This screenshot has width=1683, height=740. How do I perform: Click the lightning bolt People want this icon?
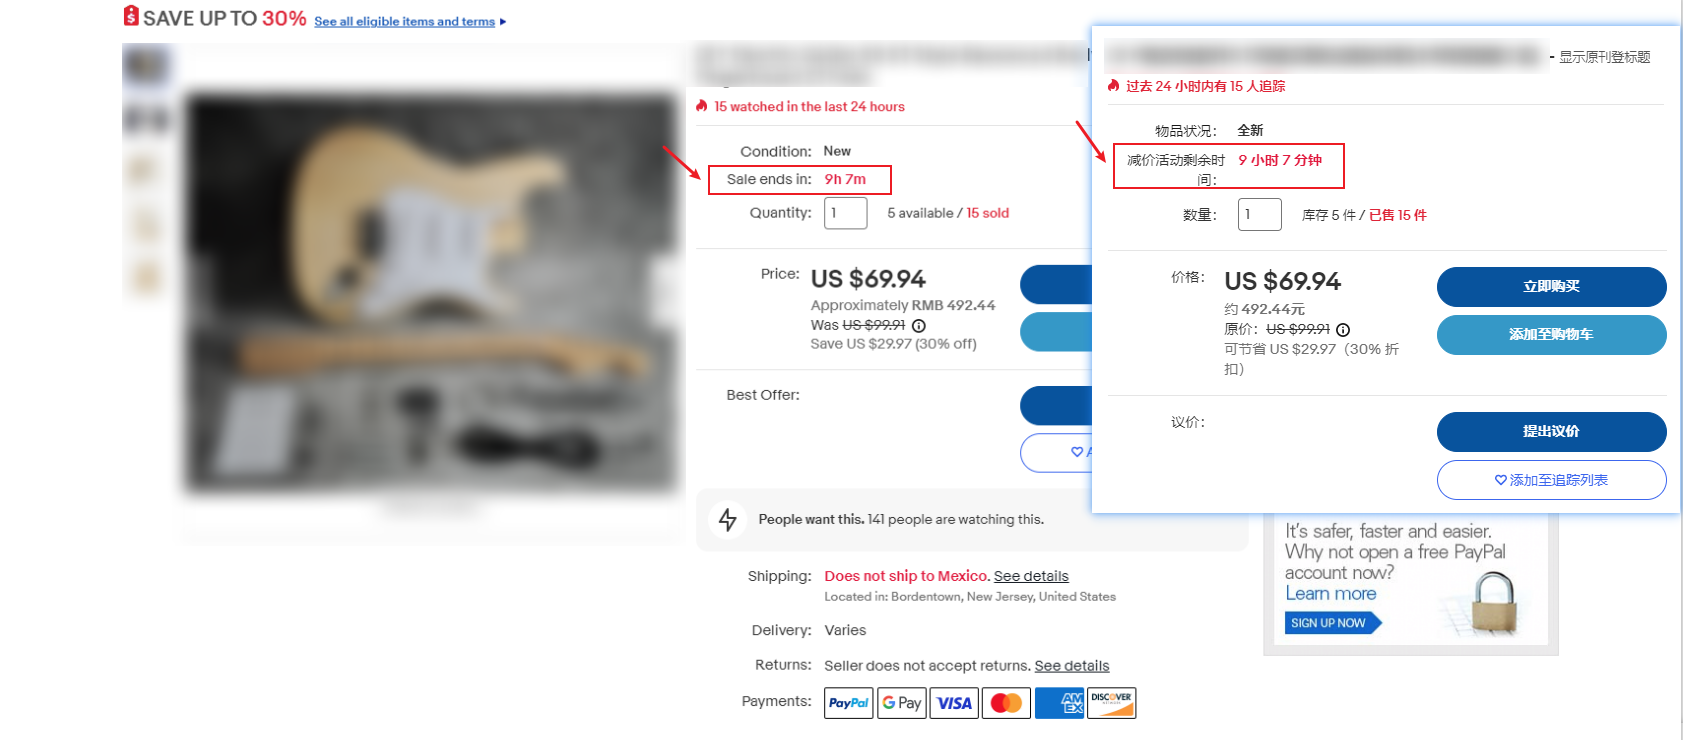(728, 520)
